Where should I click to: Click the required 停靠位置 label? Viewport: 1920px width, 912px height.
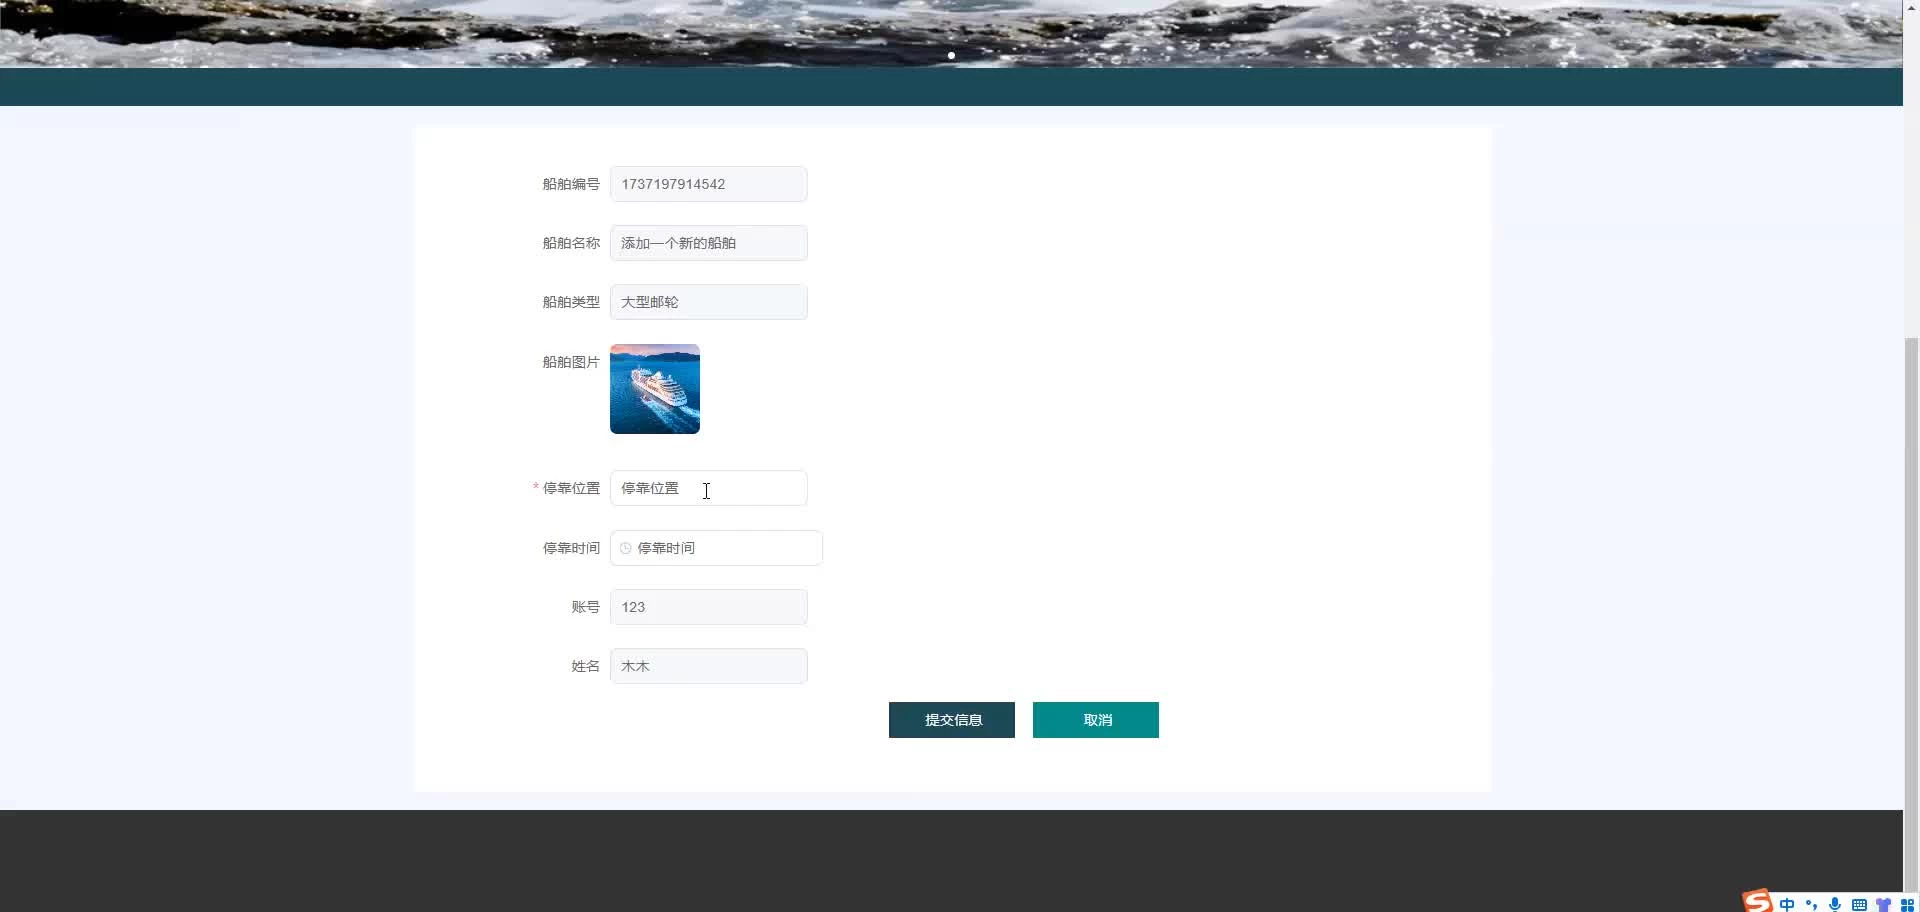click(571, 488)
